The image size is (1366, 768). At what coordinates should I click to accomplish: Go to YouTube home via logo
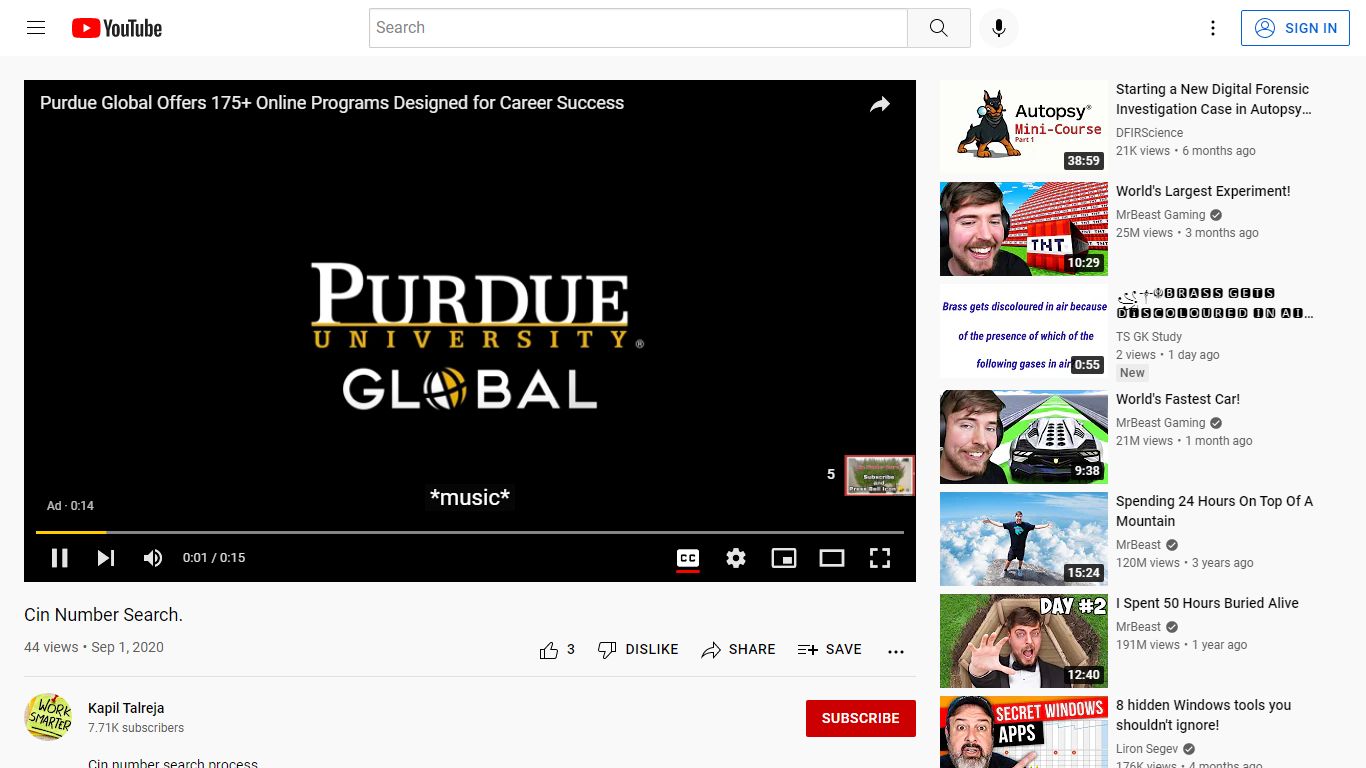point(117,28)
